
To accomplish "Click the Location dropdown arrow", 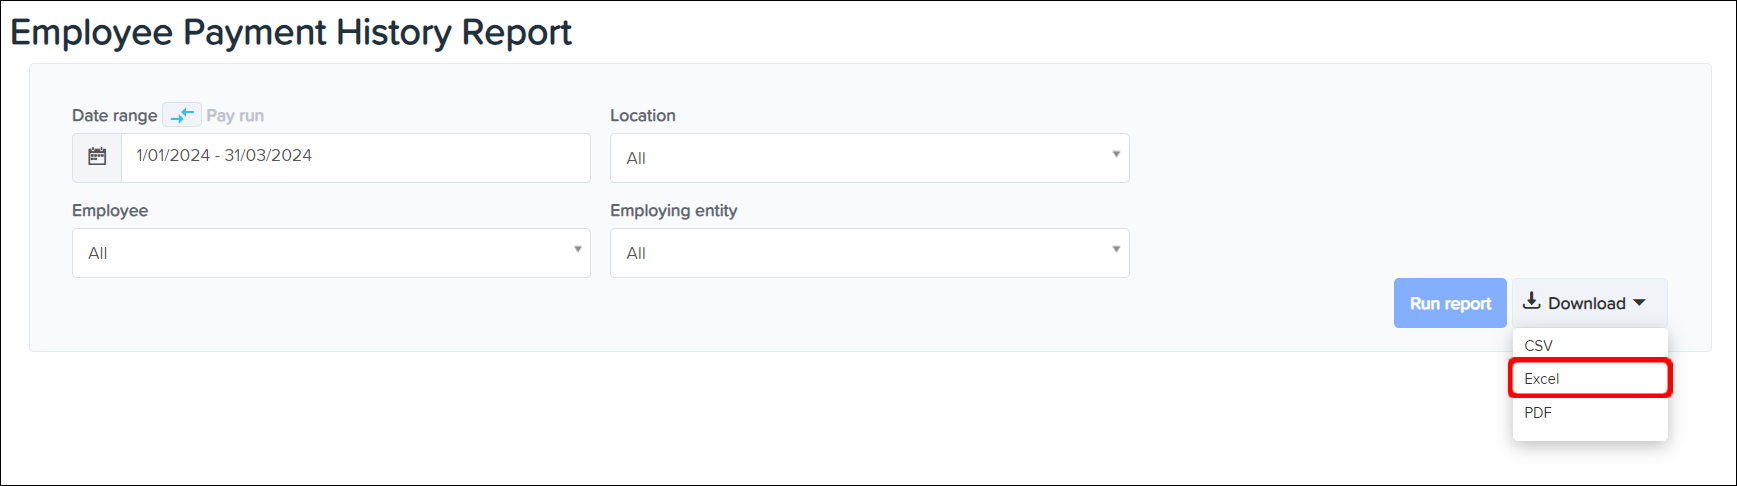I will [1116, 155].
